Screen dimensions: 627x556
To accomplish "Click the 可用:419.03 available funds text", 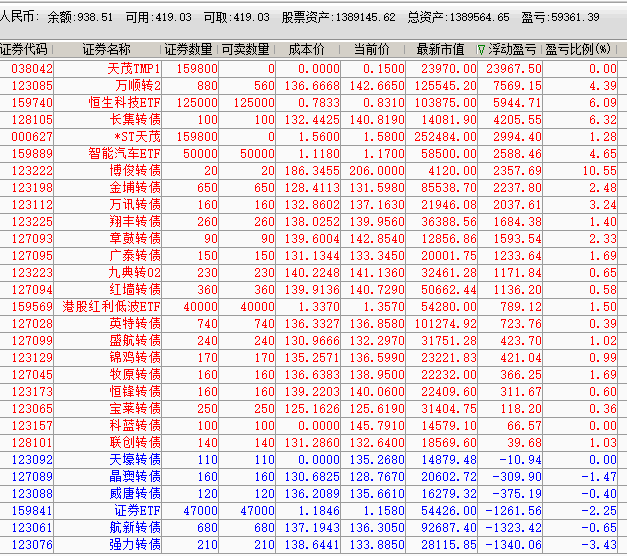I will coord(158,17).
